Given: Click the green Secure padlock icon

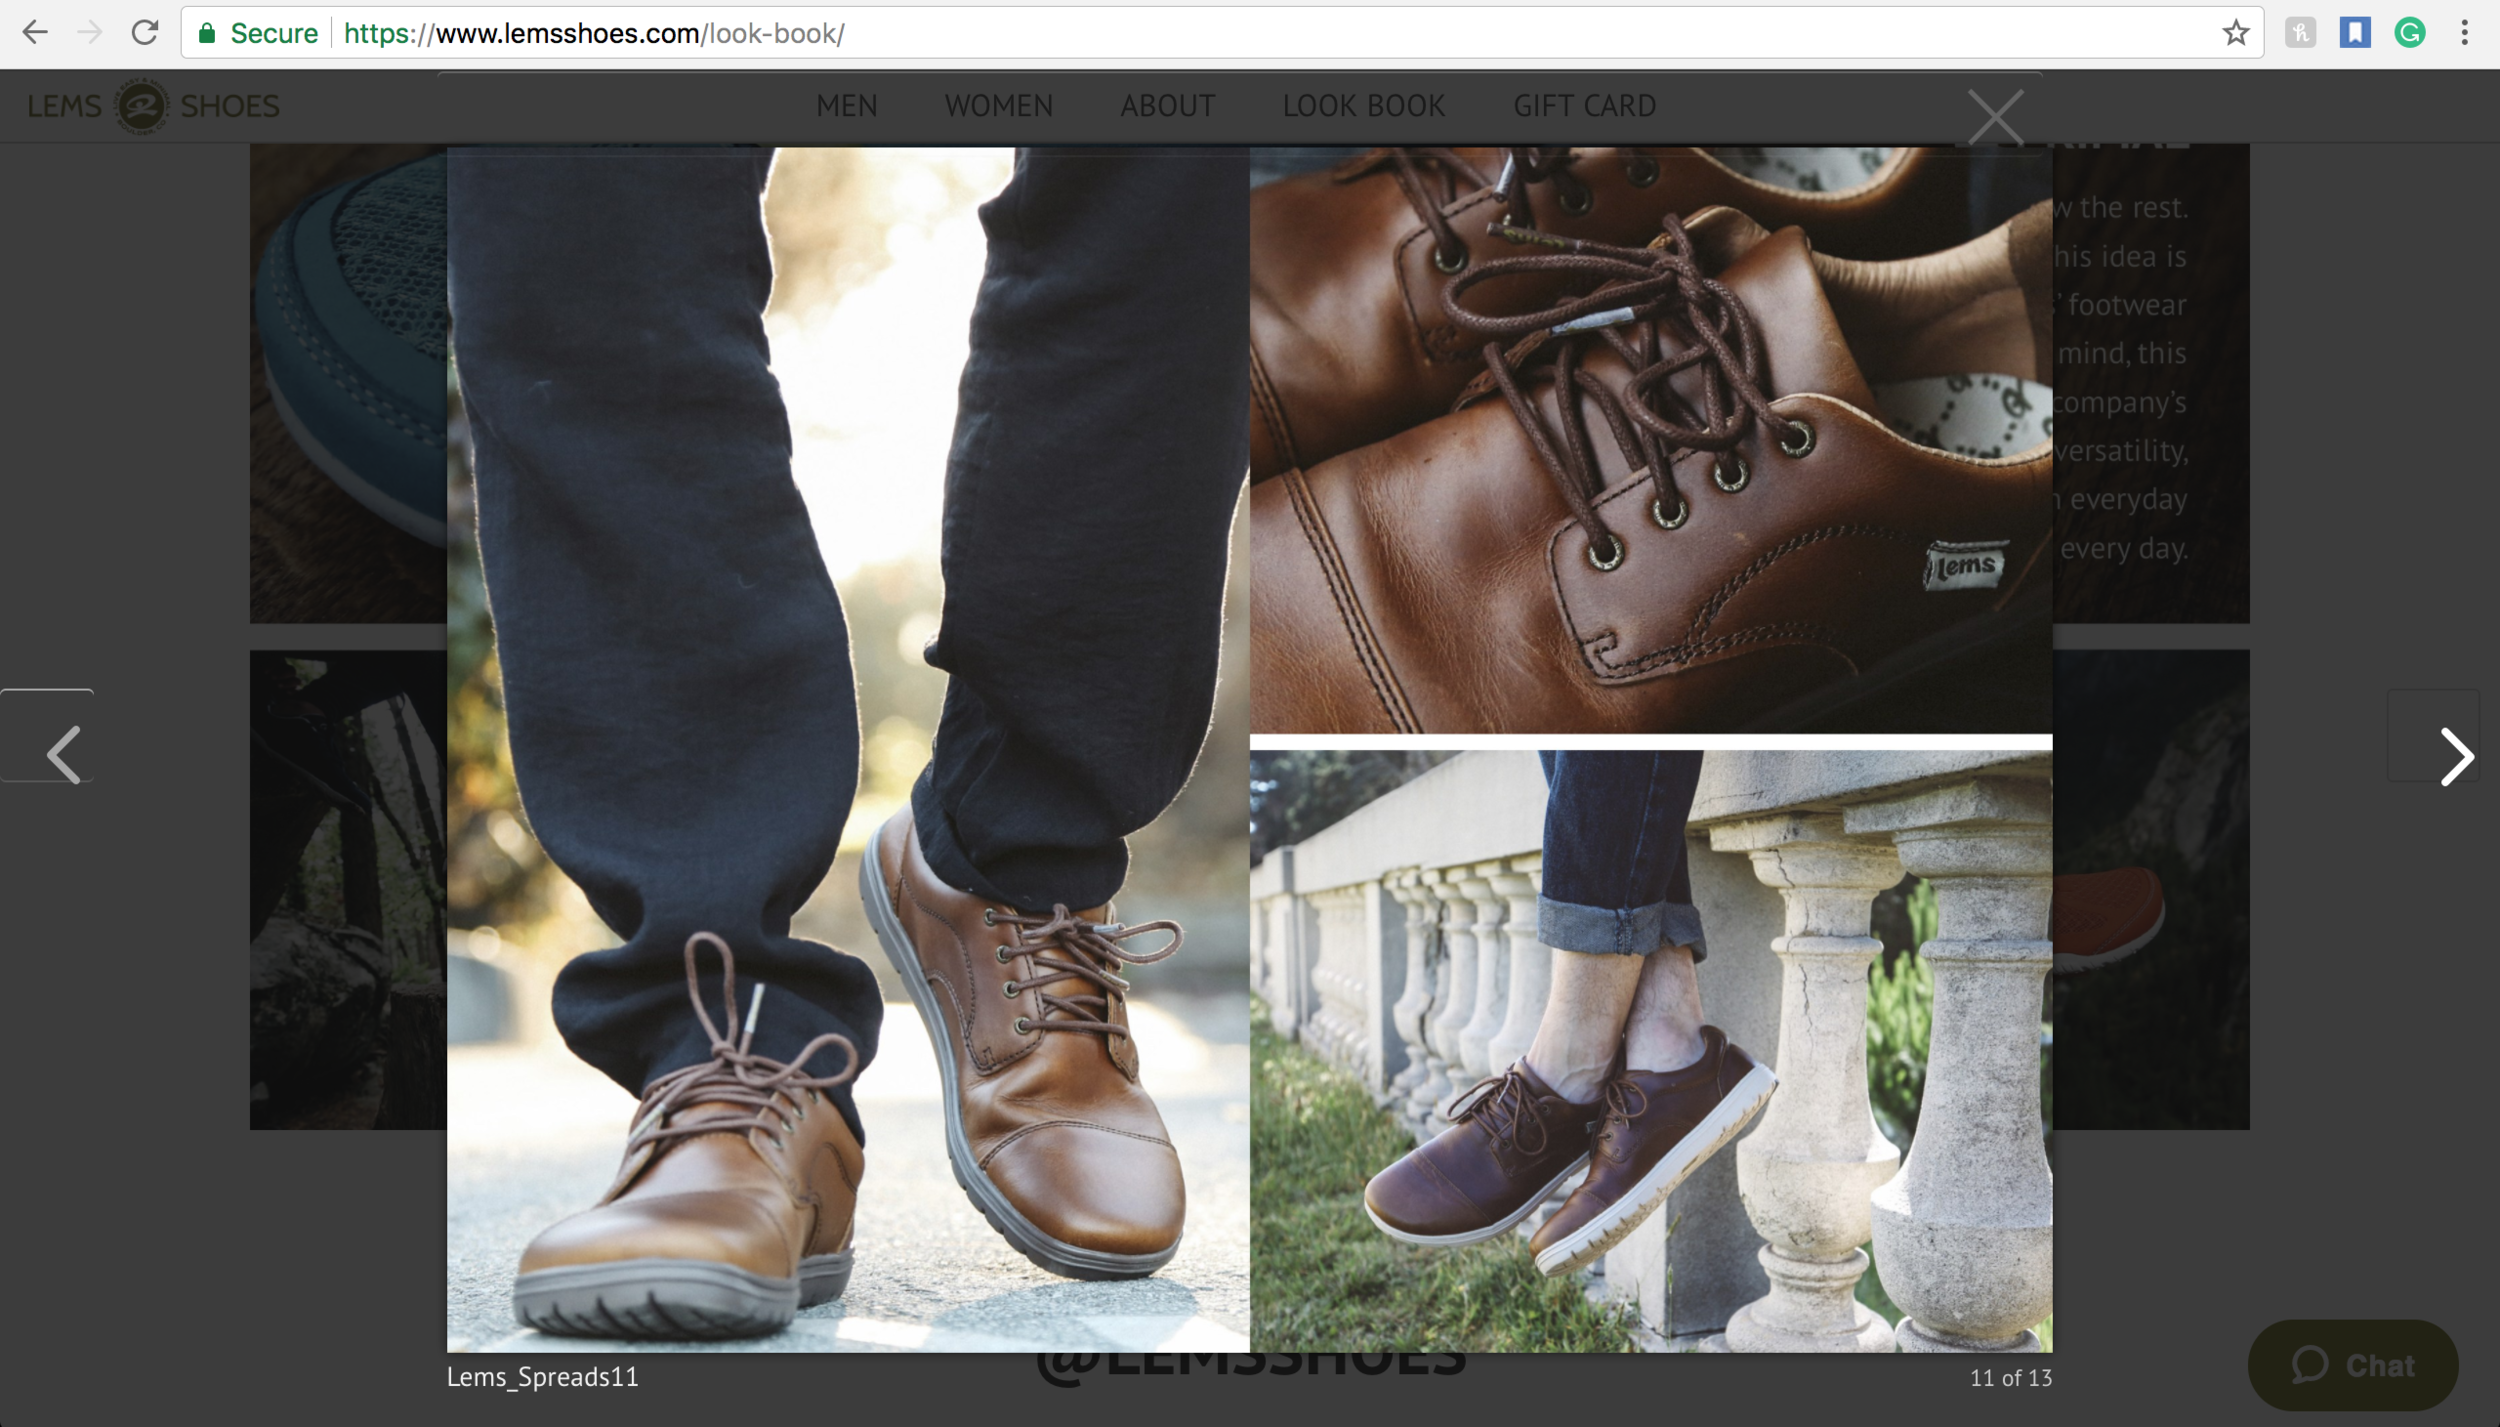Looking at the screenshot, I should point(207,33).
